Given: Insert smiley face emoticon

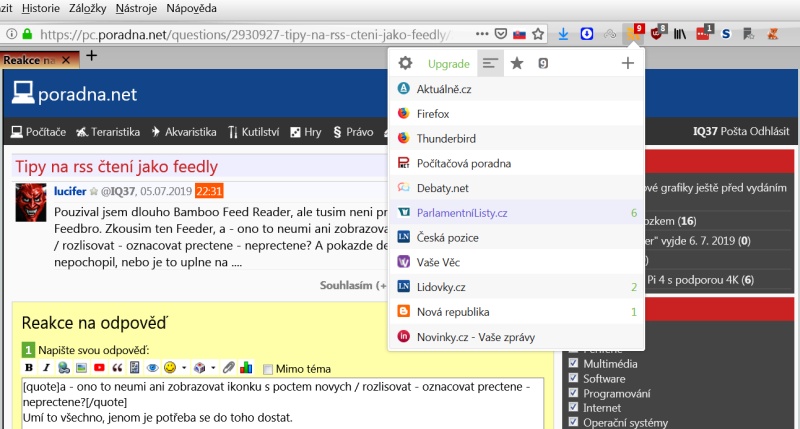Looking at the screenshot, I should click(x=170, y=367).
